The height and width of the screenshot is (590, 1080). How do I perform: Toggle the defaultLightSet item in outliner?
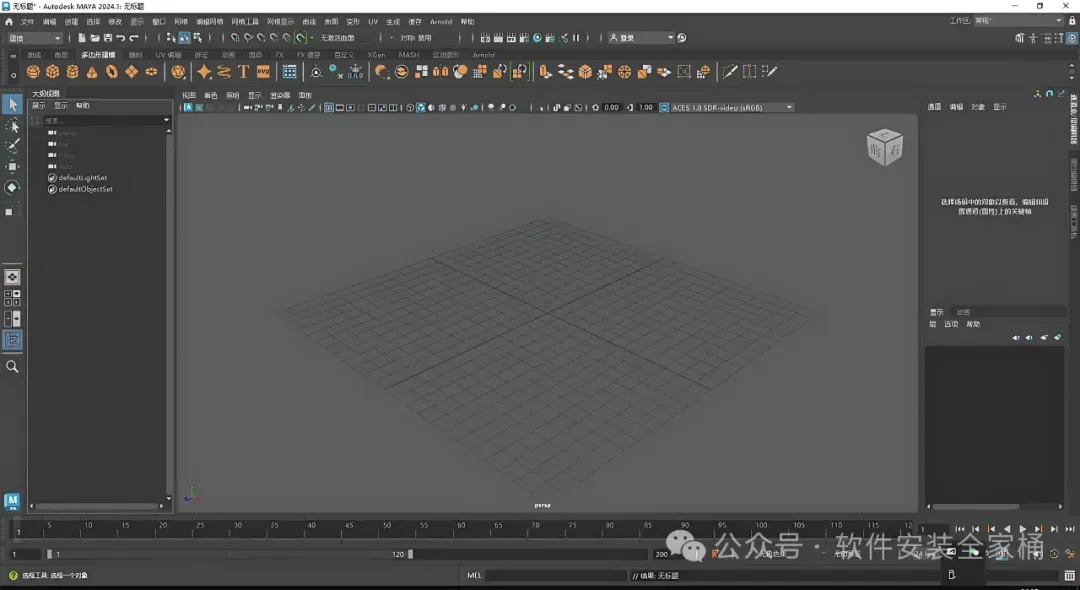coord(82,177)
